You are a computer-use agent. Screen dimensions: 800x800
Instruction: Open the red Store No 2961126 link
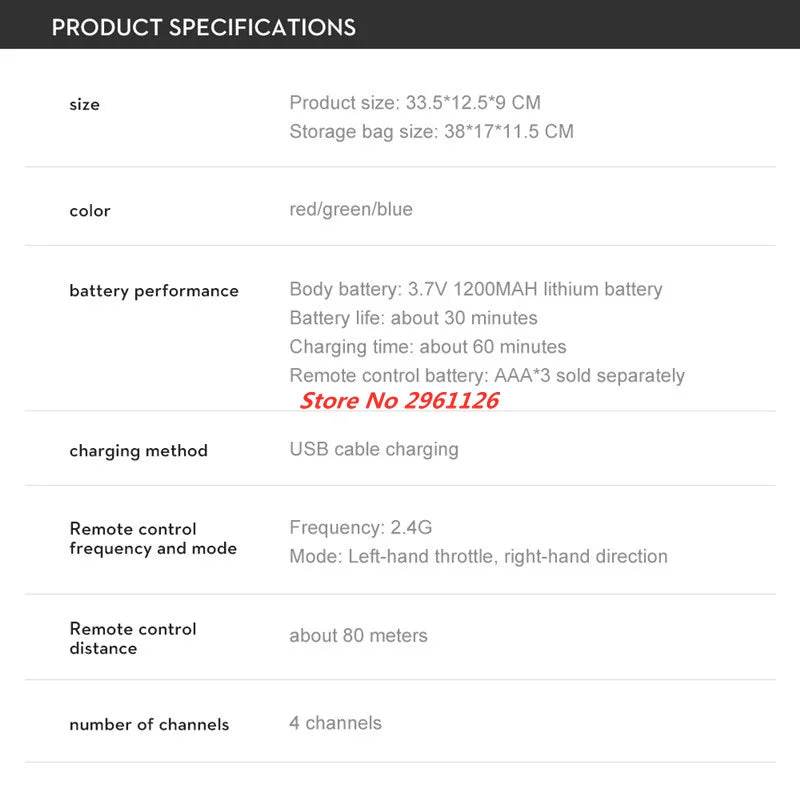click(399, 401)
